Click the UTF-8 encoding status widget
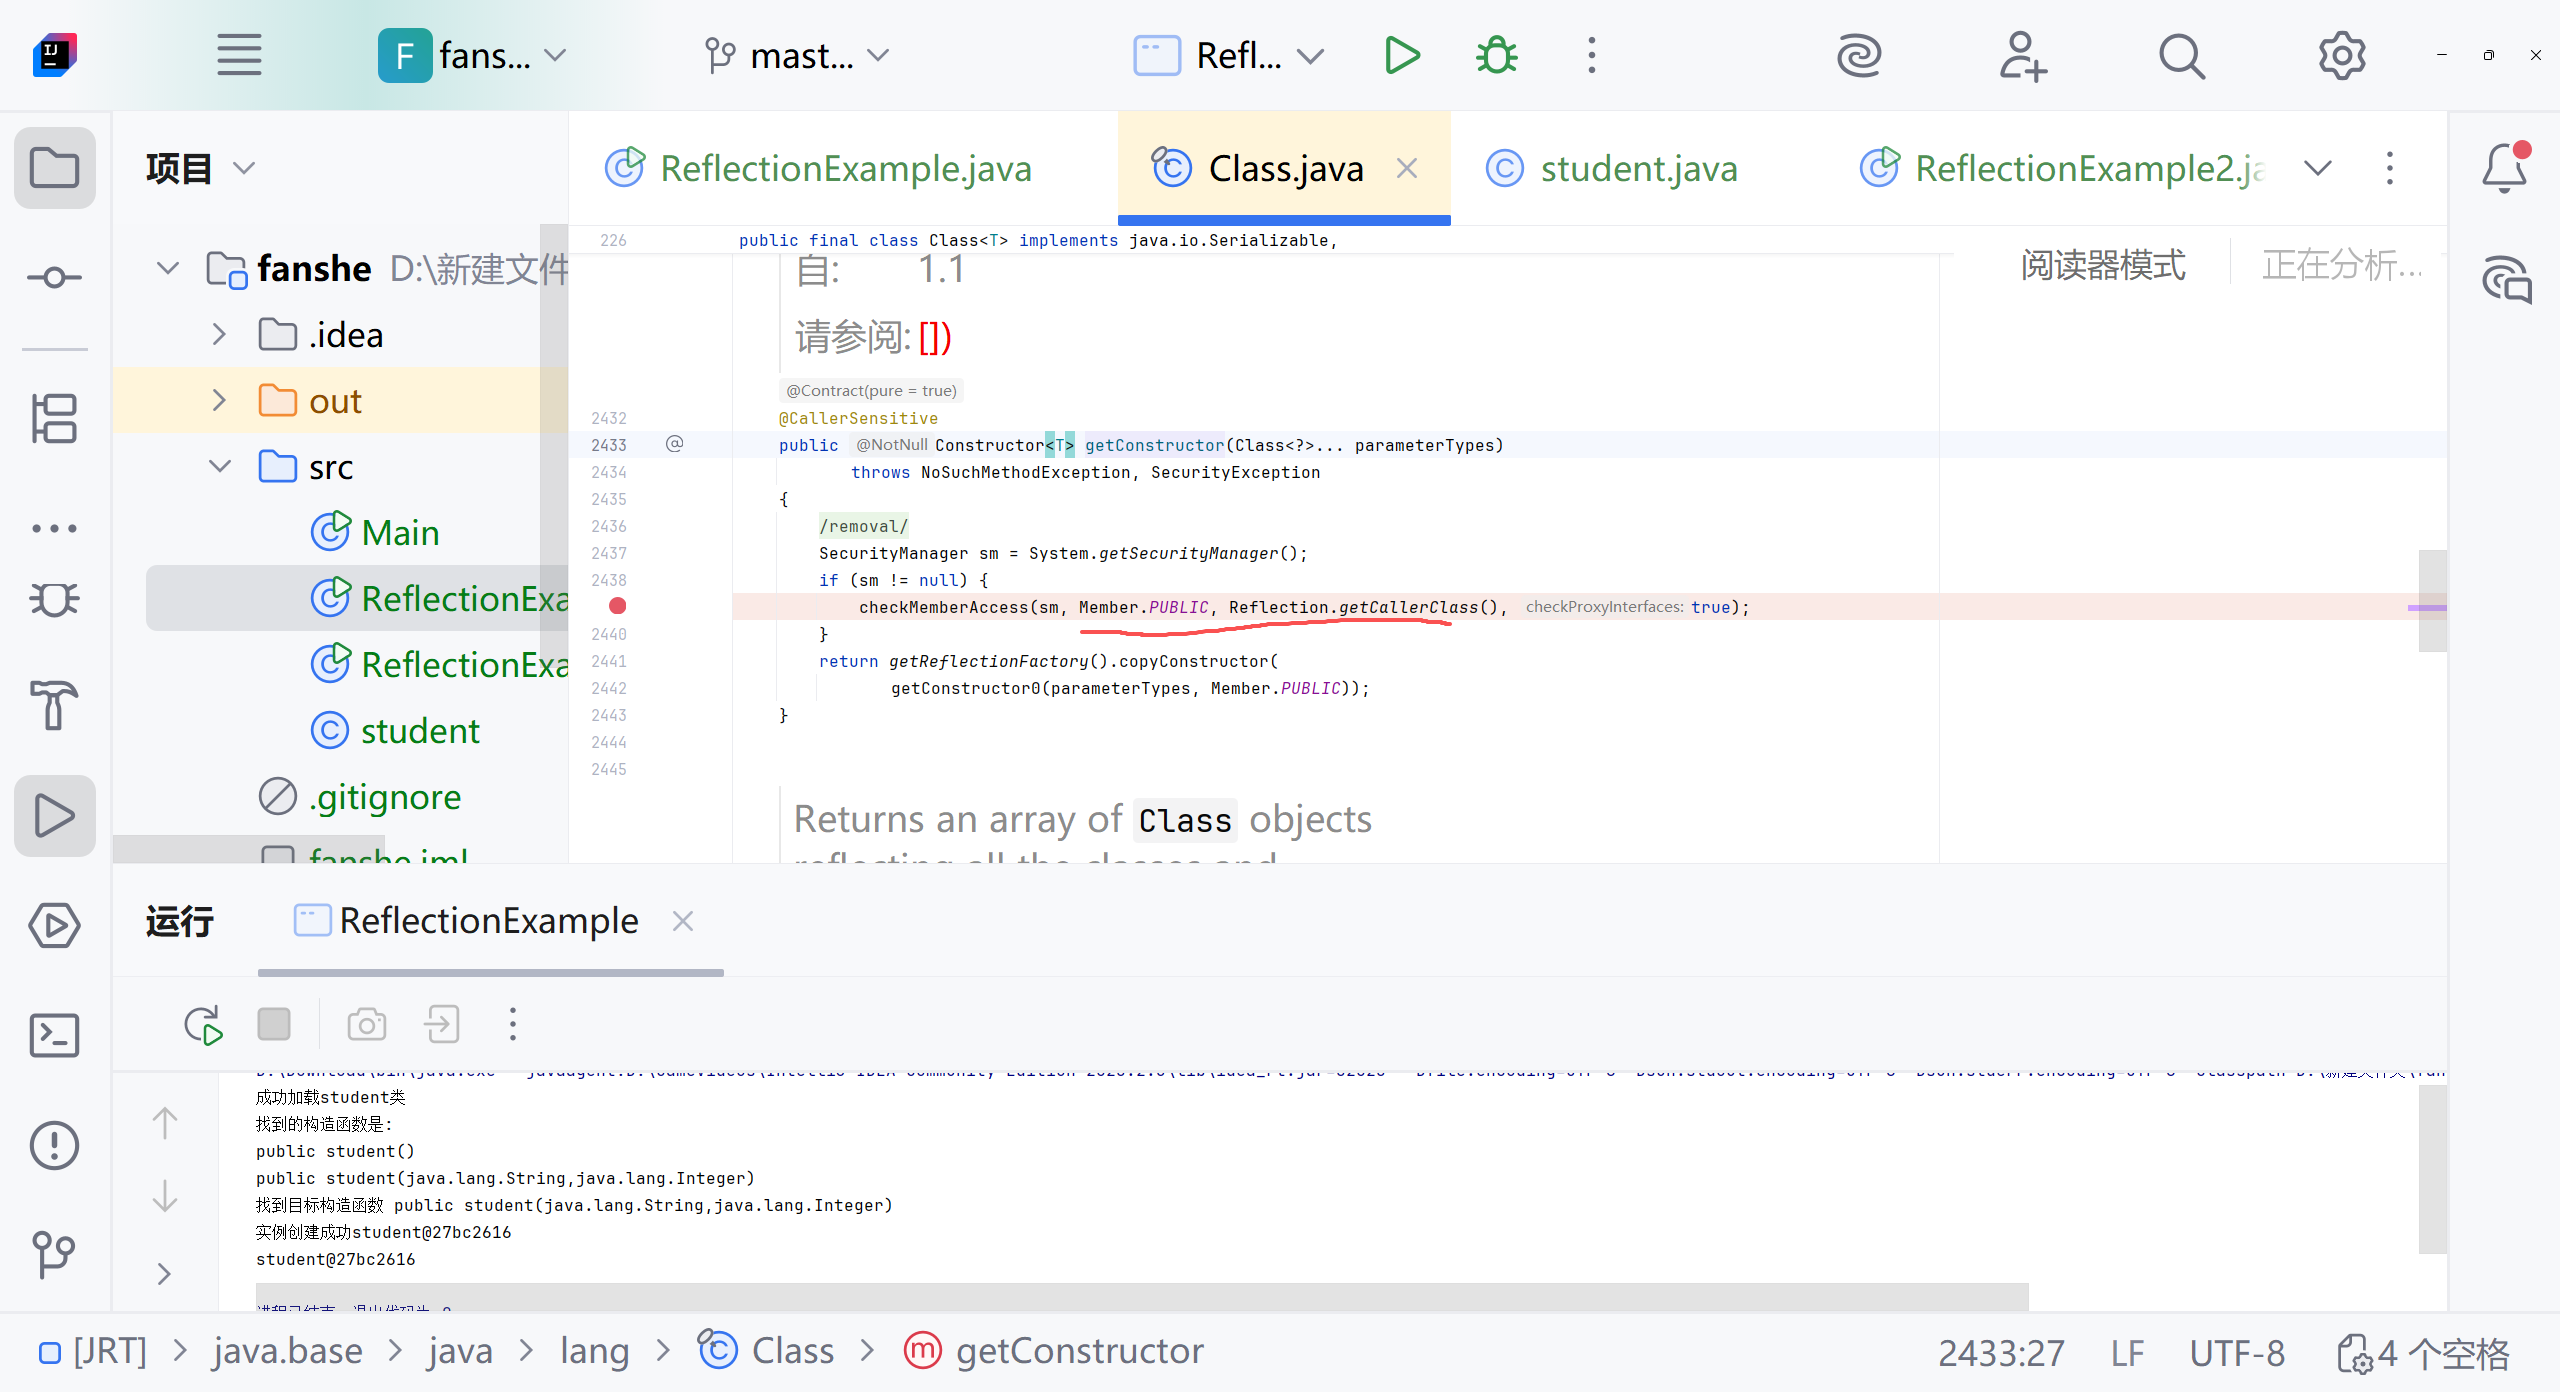2560x1392 pixels. pyautogui.click(x=2236, y=1353)
